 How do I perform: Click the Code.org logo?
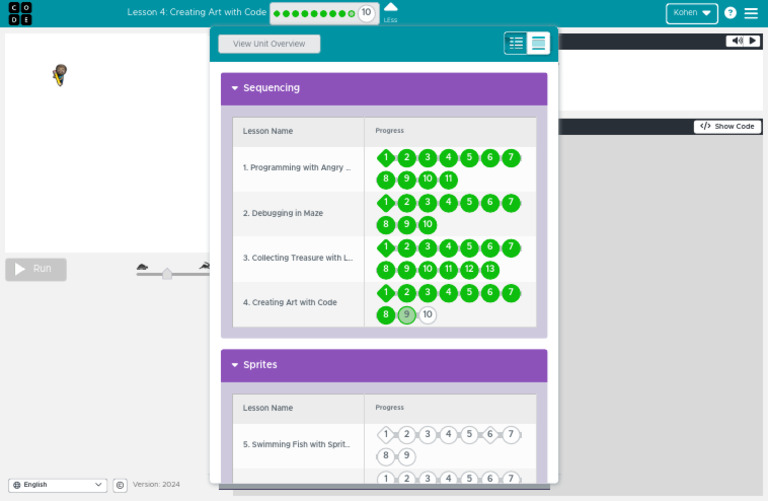[20, 13]
